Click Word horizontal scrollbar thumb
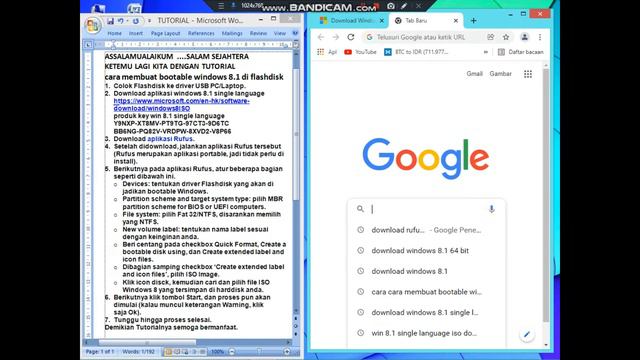The image size is (640, 360). pos(147,342)
